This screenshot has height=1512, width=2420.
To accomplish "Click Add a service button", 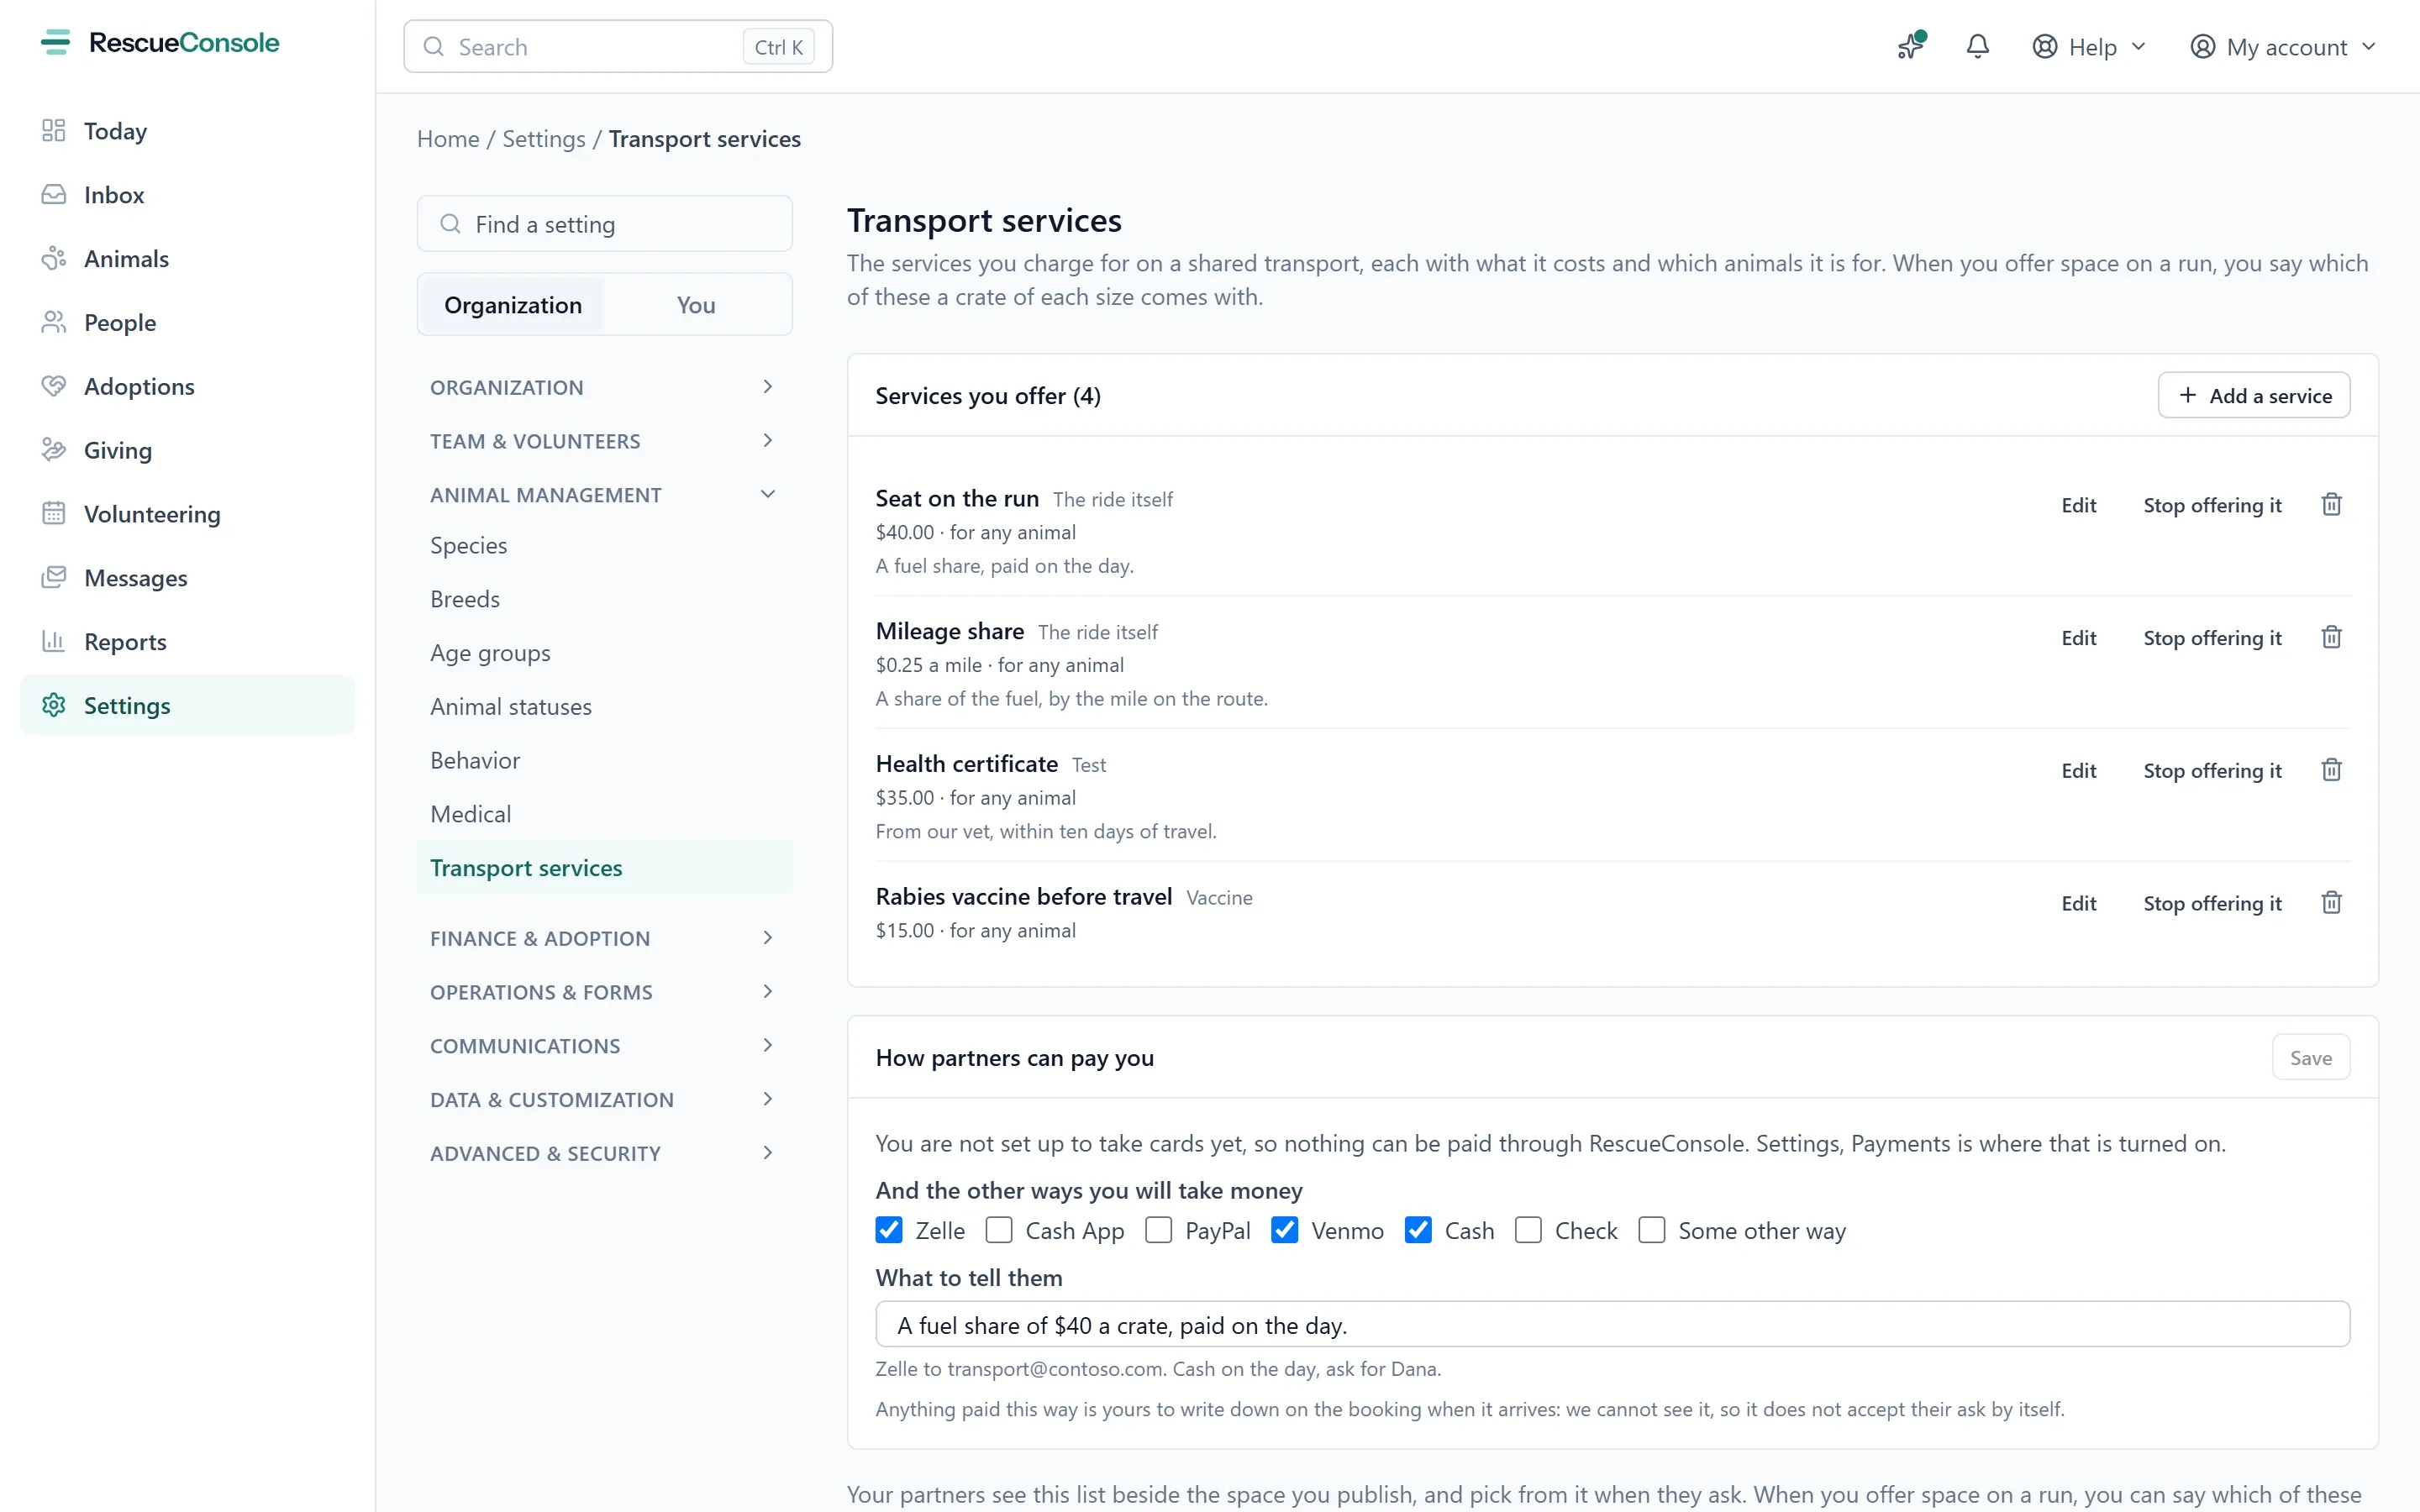I will 2254,396.
